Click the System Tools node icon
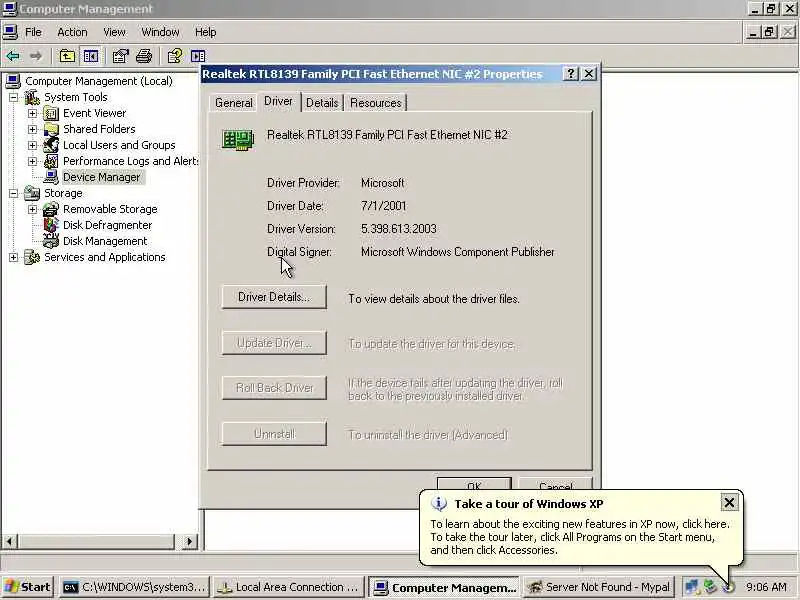The image size is (800, 600). [32, 97]
